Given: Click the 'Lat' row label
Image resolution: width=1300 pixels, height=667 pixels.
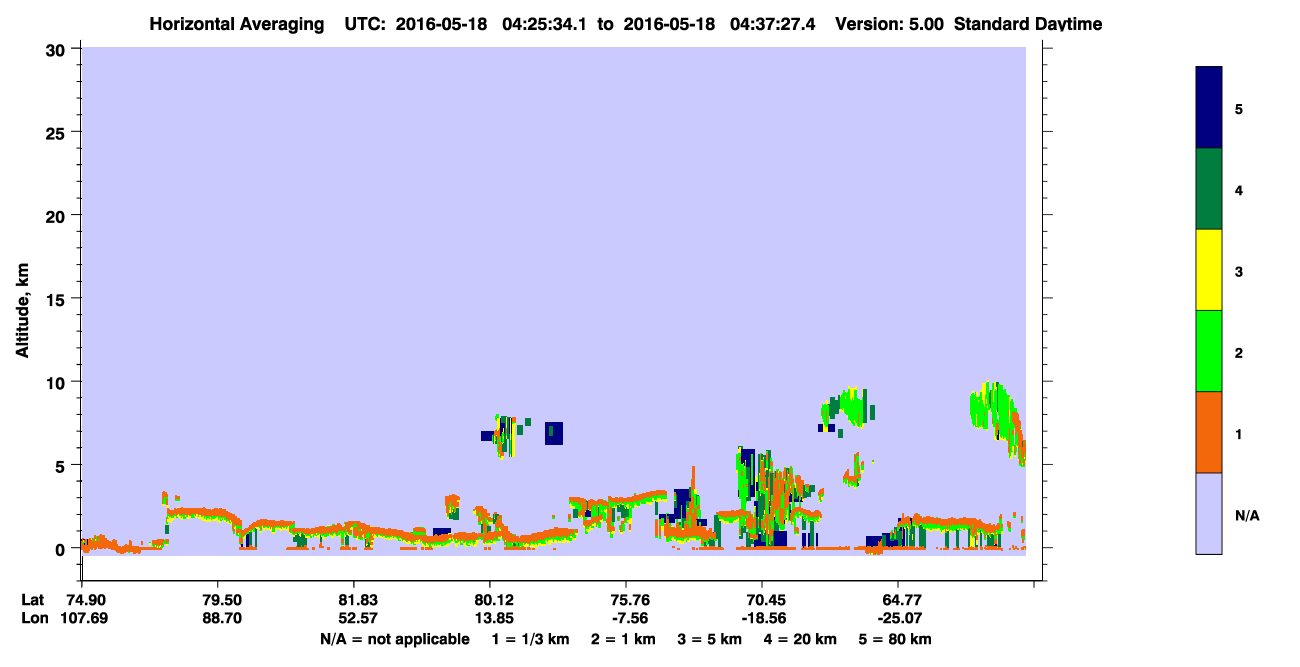Looking at the screenshot, I should 33,600.
